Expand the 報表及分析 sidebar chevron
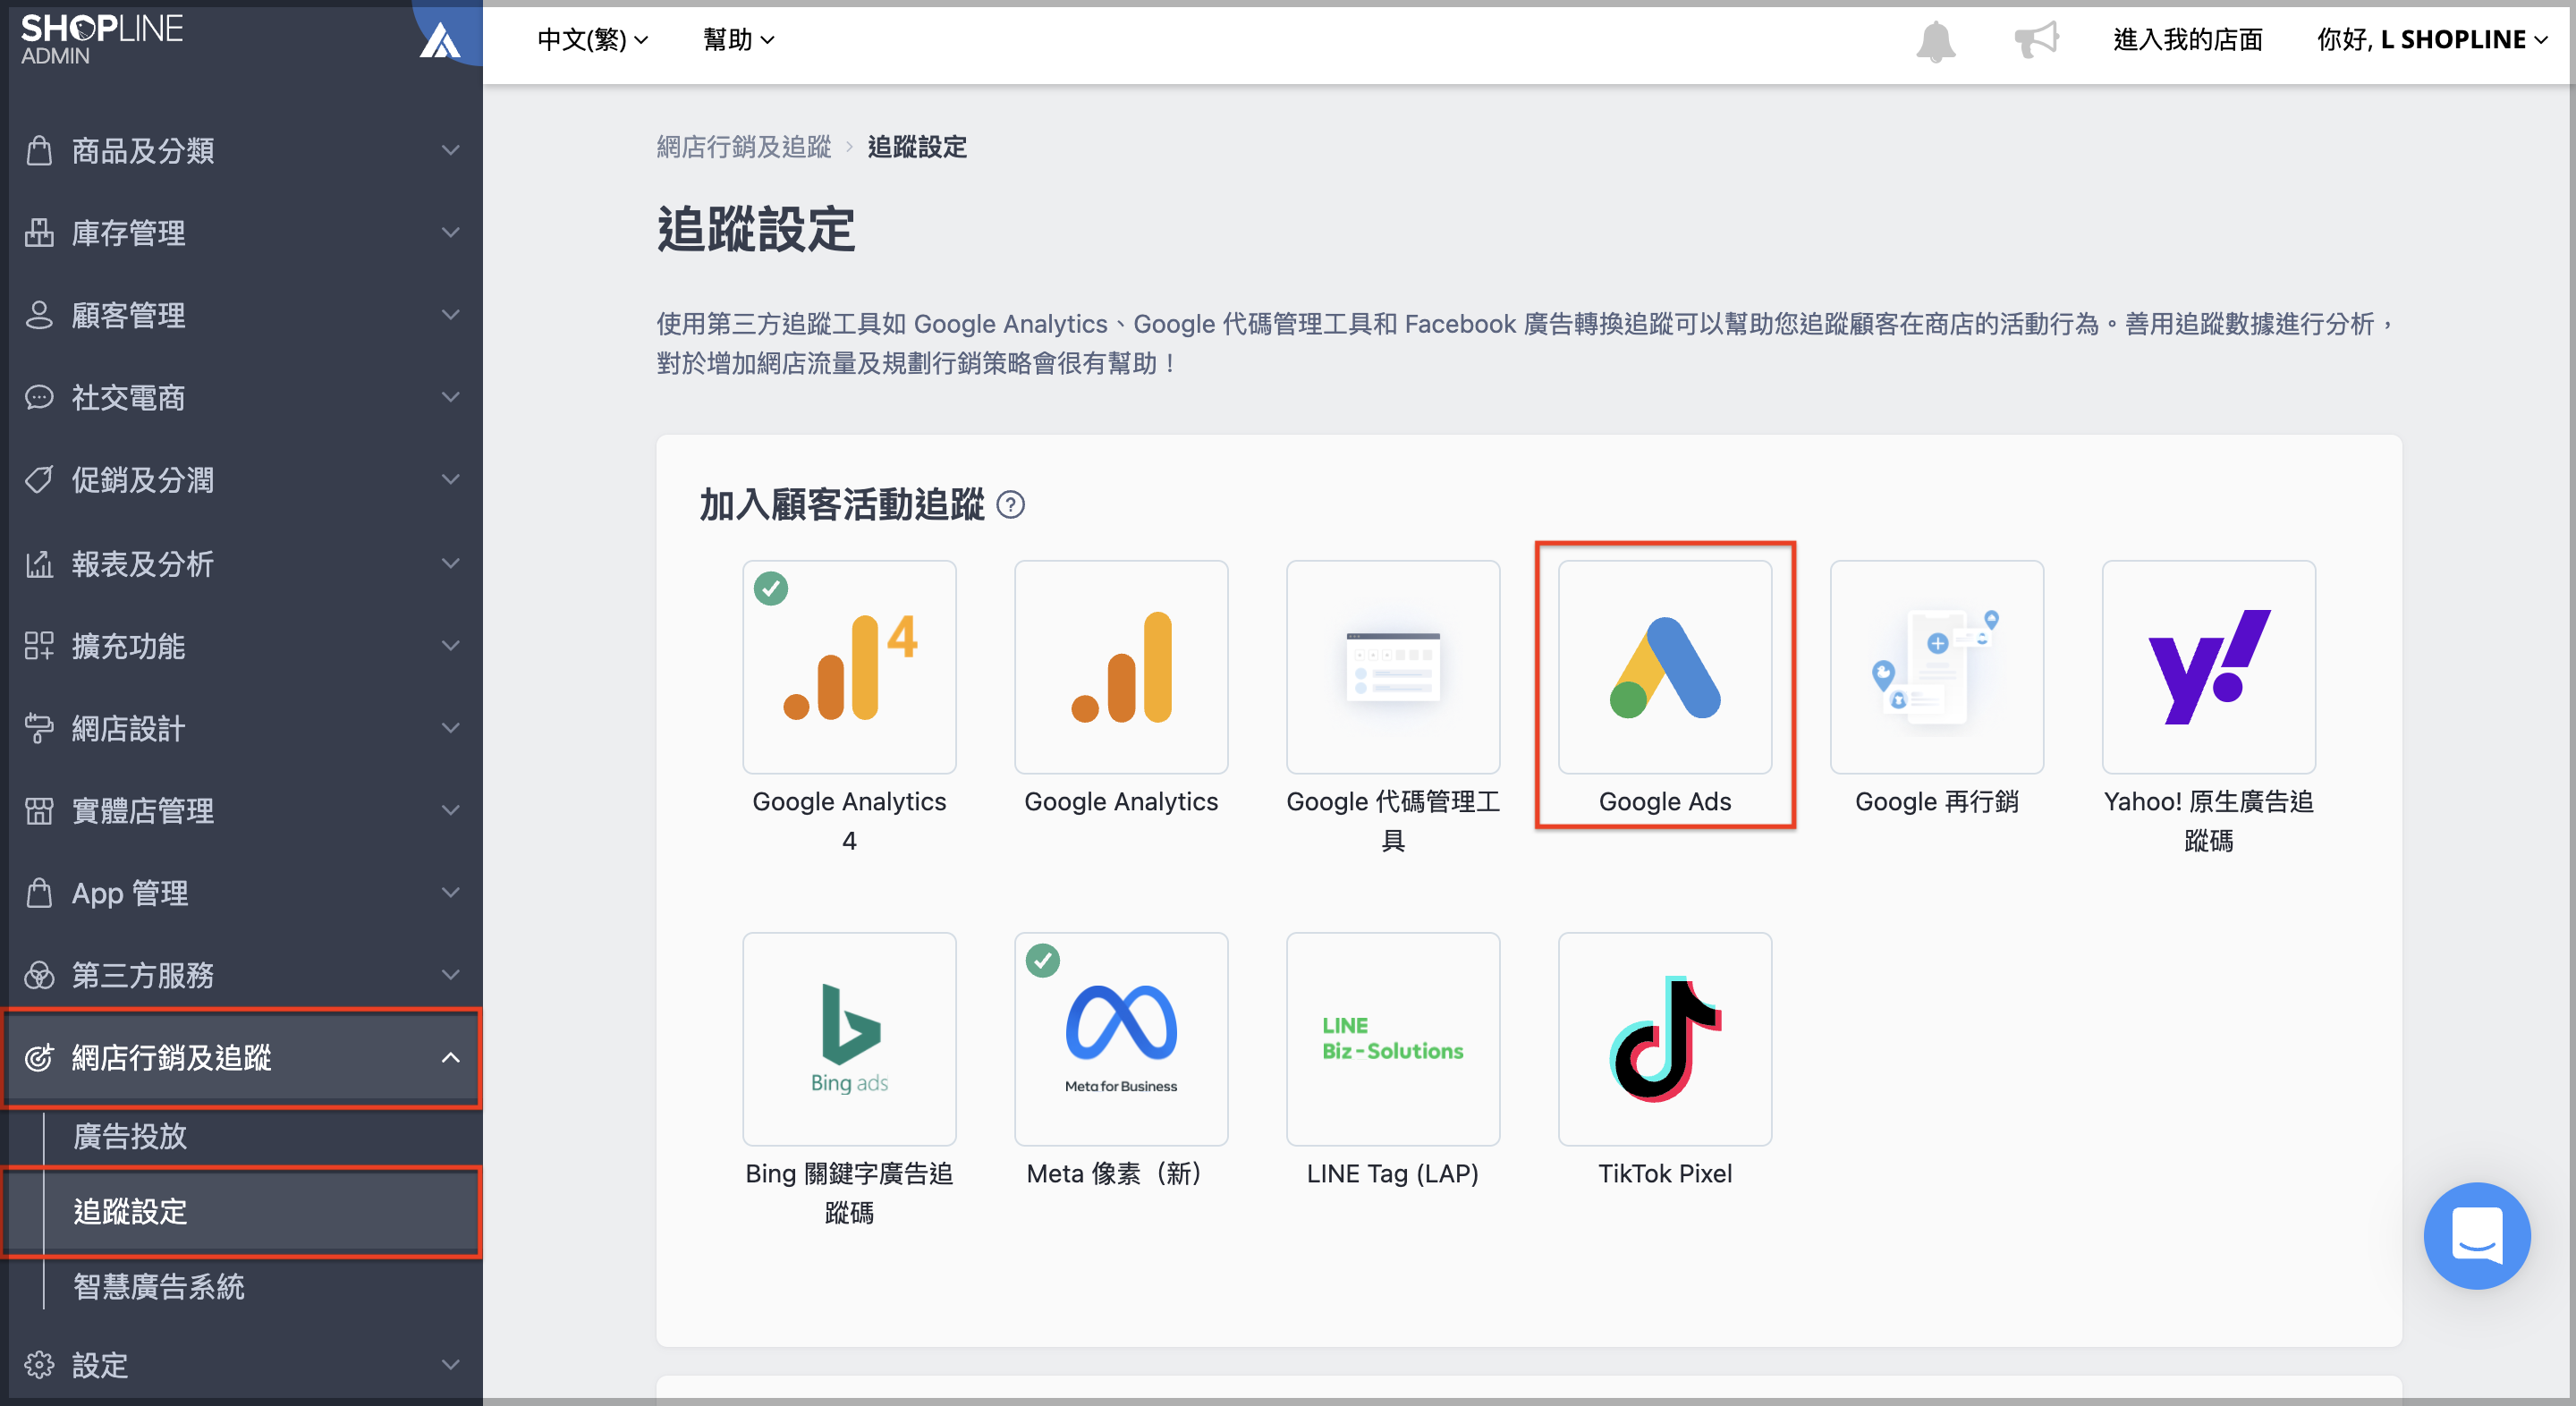The image size is (2576, 1406). (451, 563)
